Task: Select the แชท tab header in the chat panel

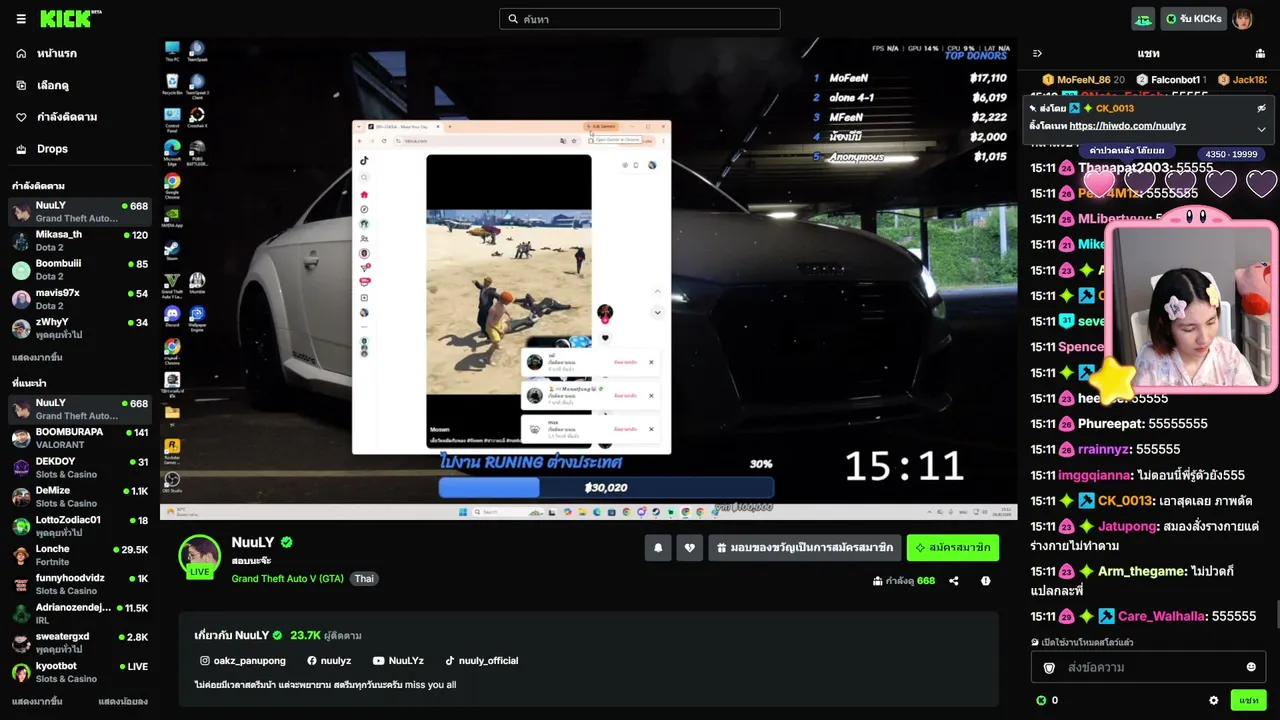Action: (1148, 53)
